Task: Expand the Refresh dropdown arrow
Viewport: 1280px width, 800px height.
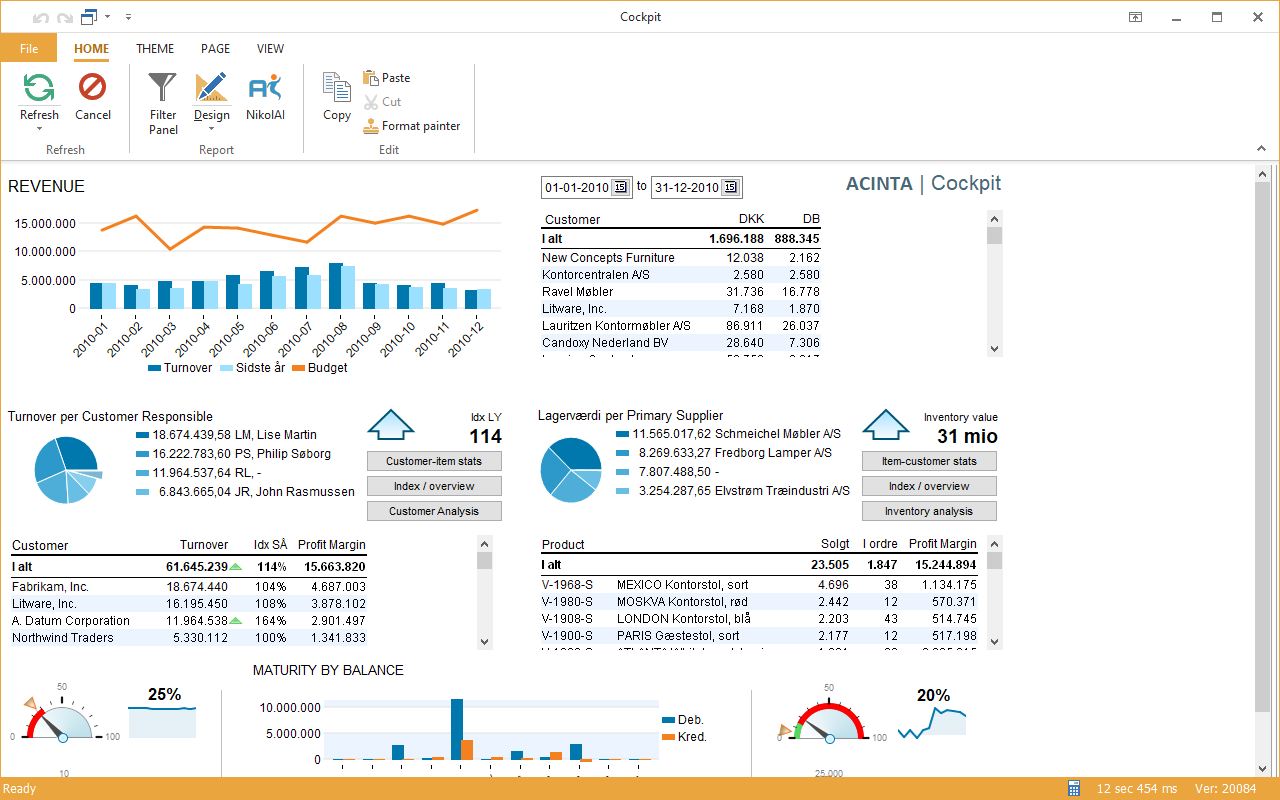Action: tap(39, 128)
